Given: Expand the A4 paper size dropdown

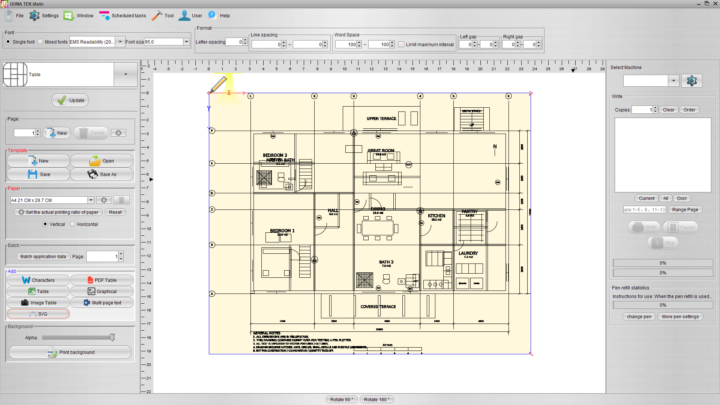Looking at the screenshot, I should coord(90,200).
